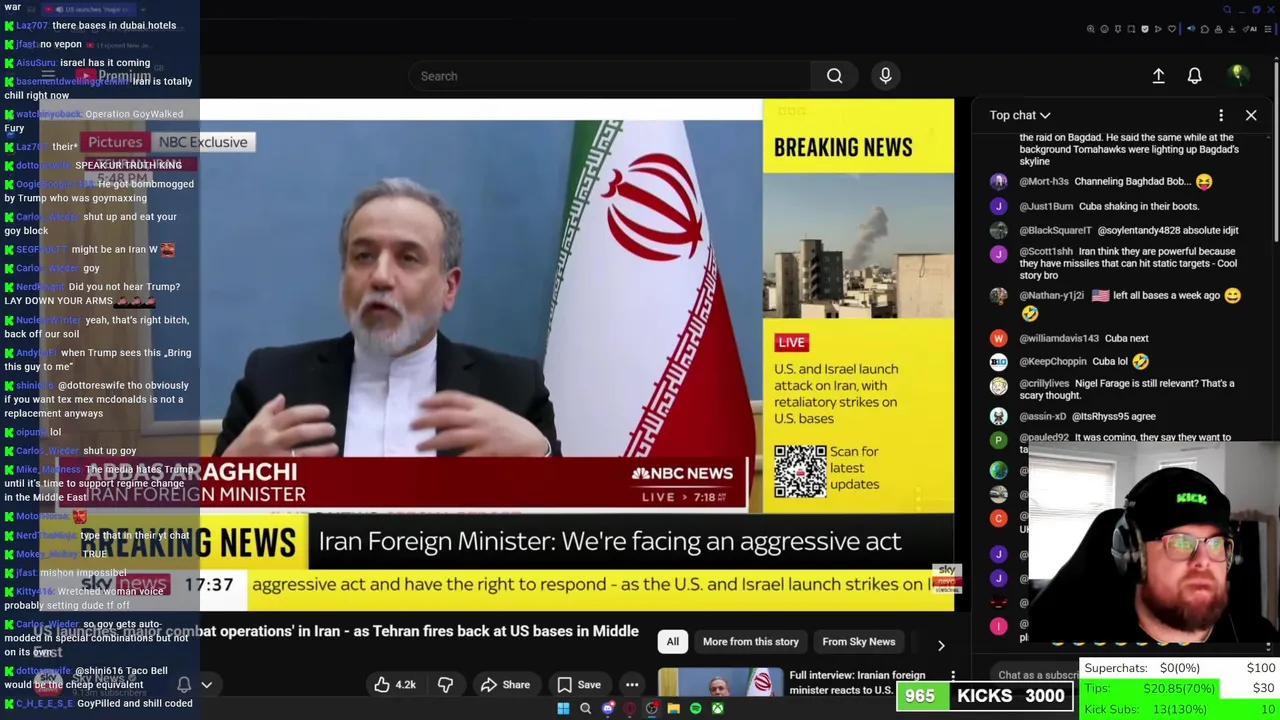Open the Windows Start button
Viewport: 1280px width, 720px height.
coord(563,708)
